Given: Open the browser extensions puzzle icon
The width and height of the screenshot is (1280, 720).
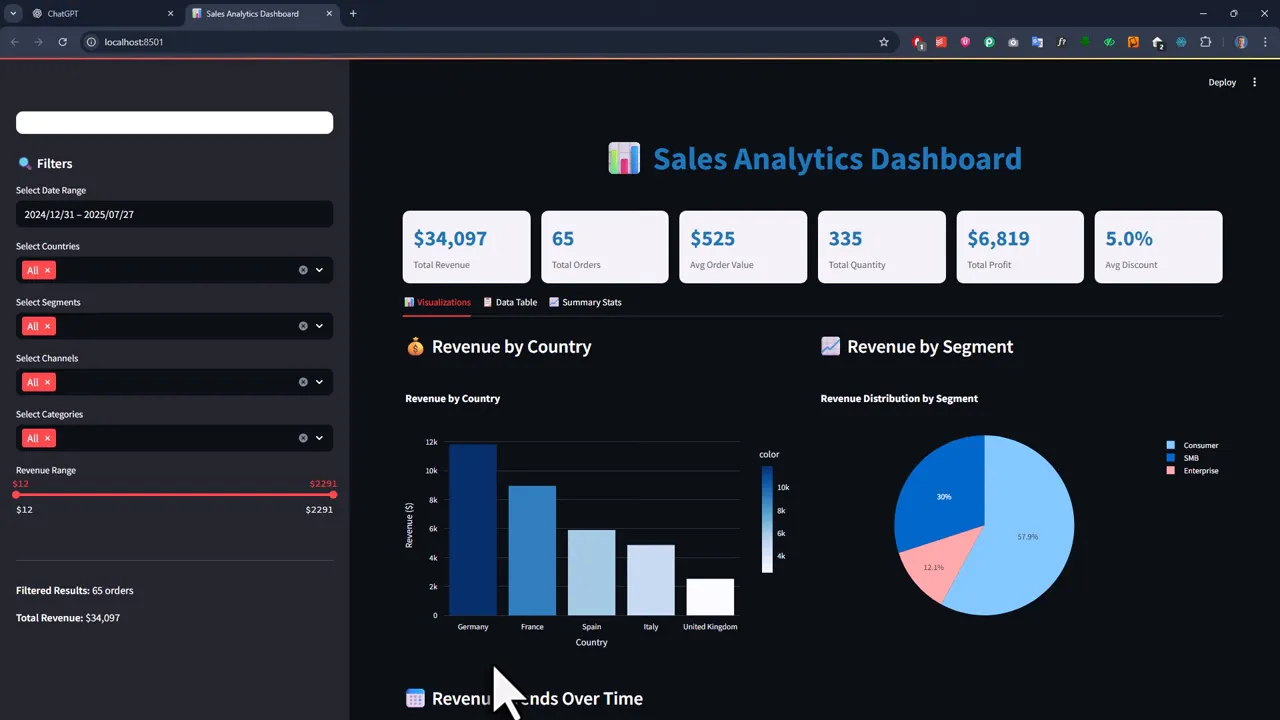Looking at the screenshot, I should (1205, 42).
